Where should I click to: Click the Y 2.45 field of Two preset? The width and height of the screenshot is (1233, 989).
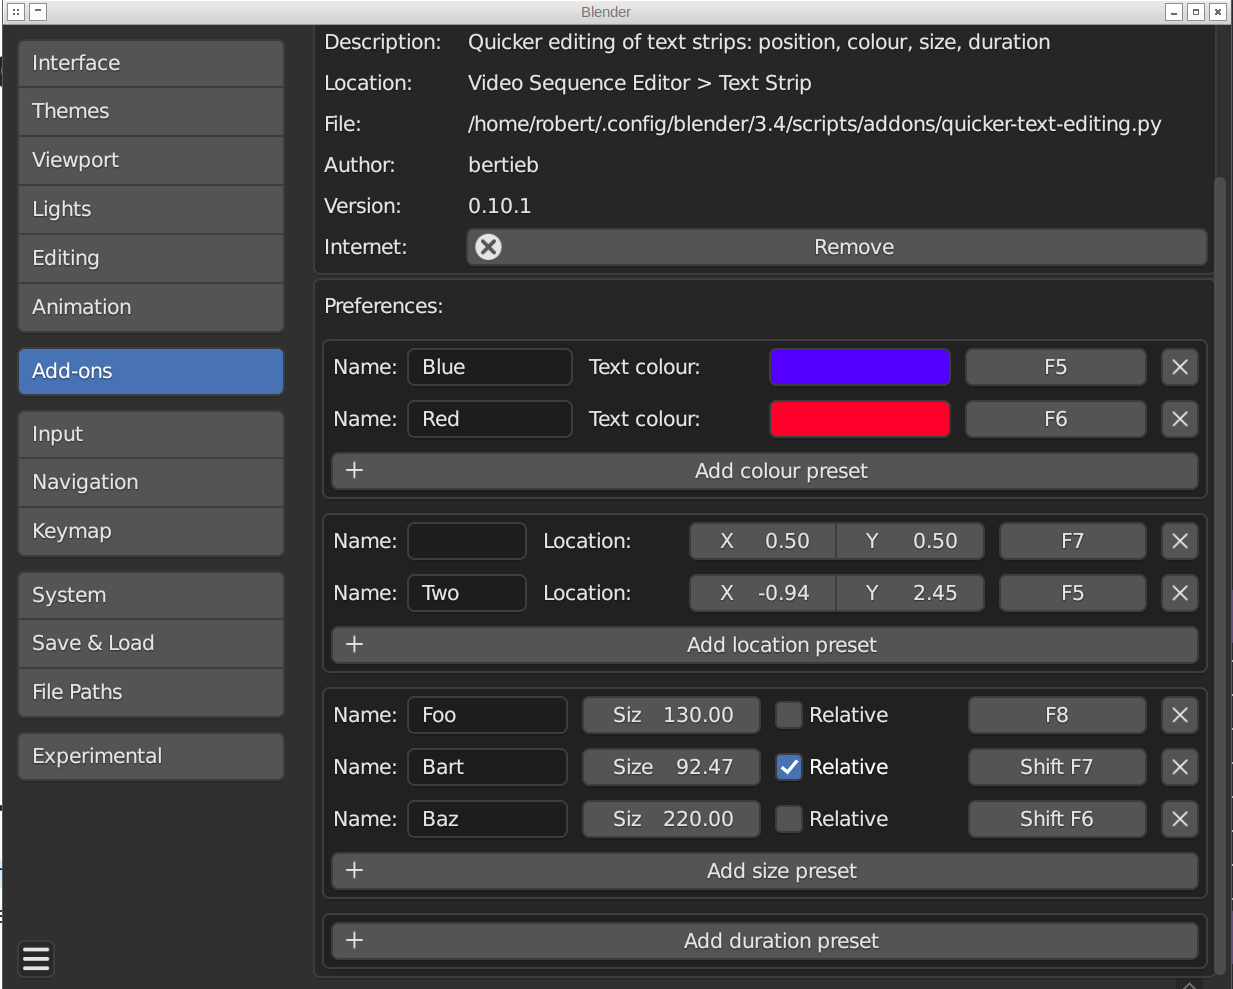point(910,593)
